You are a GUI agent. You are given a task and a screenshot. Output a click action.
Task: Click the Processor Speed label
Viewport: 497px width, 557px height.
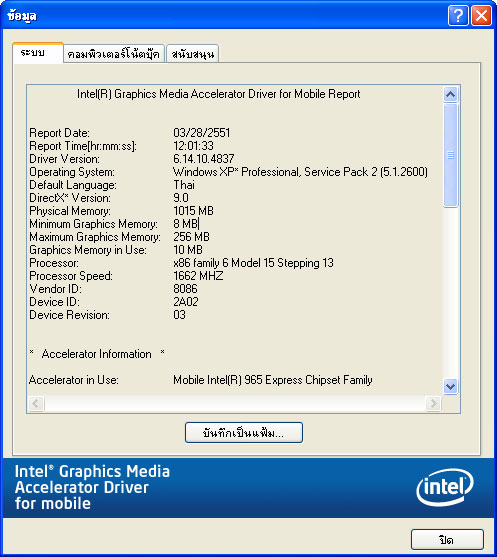71,276
